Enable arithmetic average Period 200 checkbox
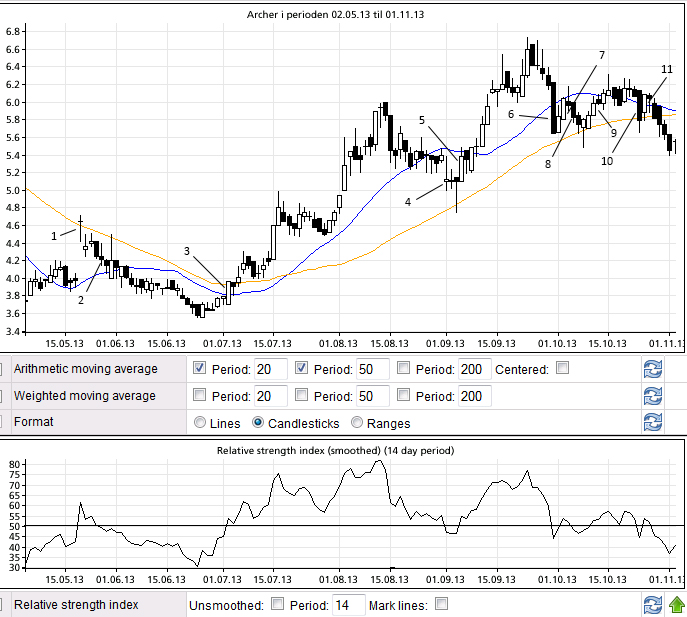687x617 pixels. click(404, 368)
